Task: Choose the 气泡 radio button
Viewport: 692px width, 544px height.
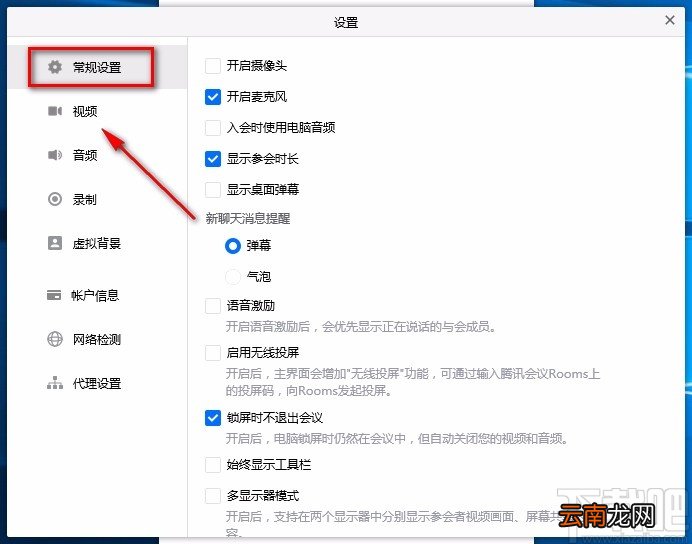Action: coord(233,277)
